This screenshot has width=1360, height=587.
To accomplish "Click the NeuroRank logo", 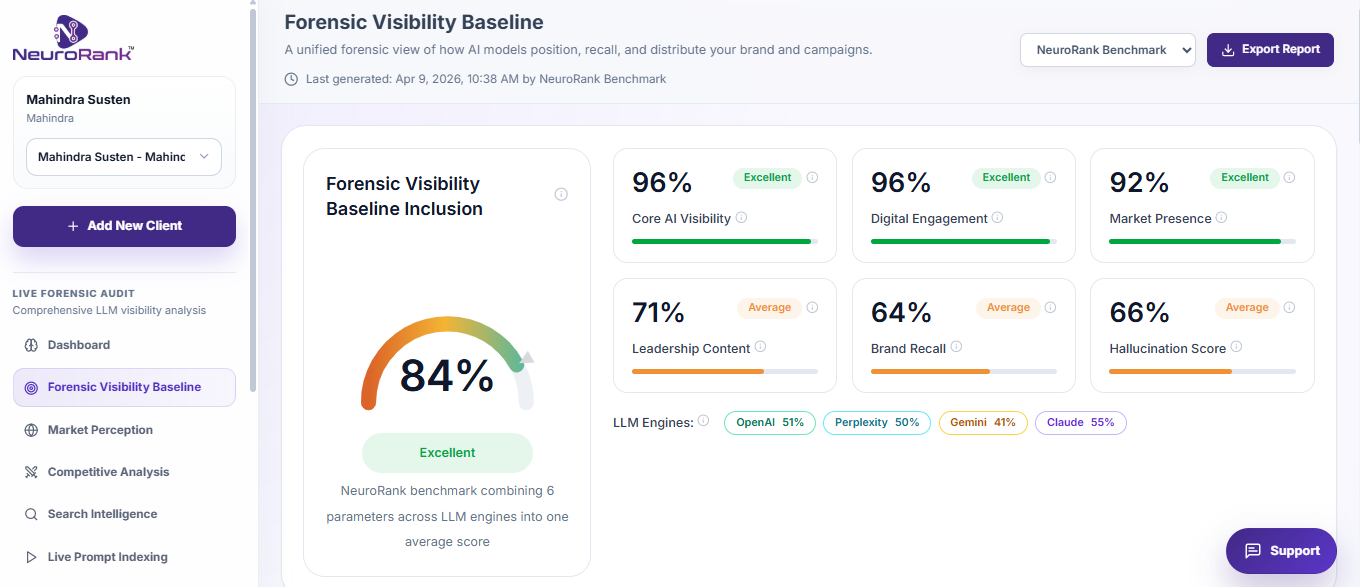I will point(73,39).
